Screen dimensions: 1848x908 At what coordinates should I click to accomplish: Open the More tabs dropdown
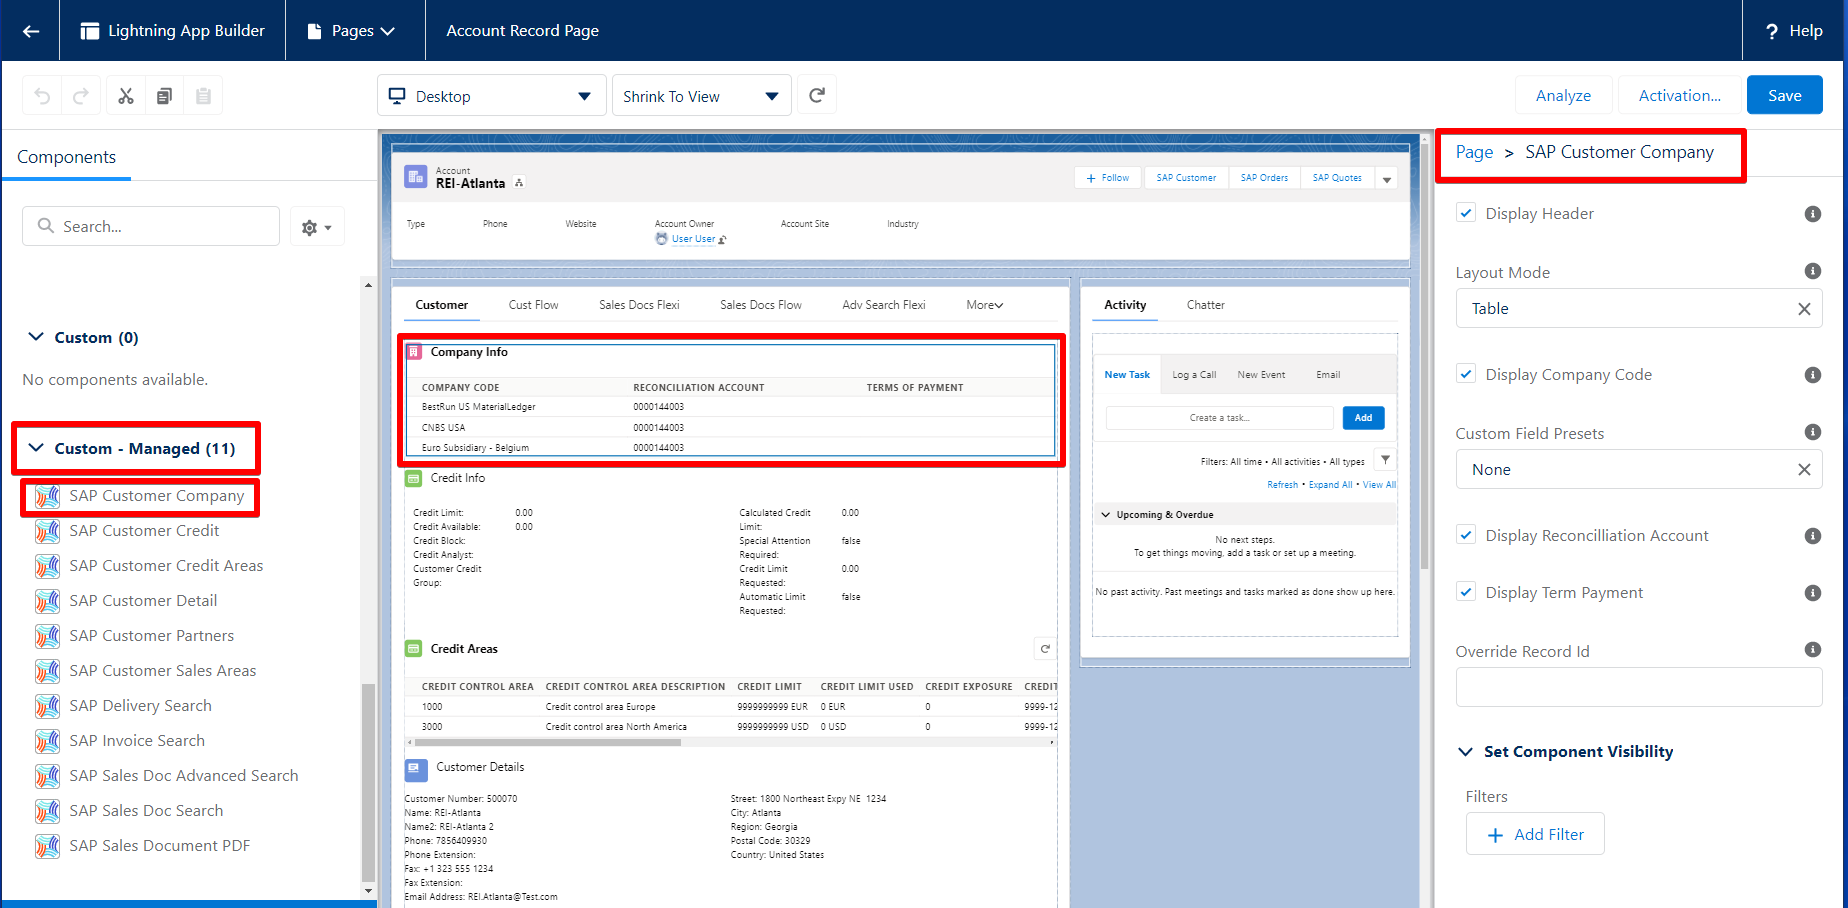tap(984, 305)
